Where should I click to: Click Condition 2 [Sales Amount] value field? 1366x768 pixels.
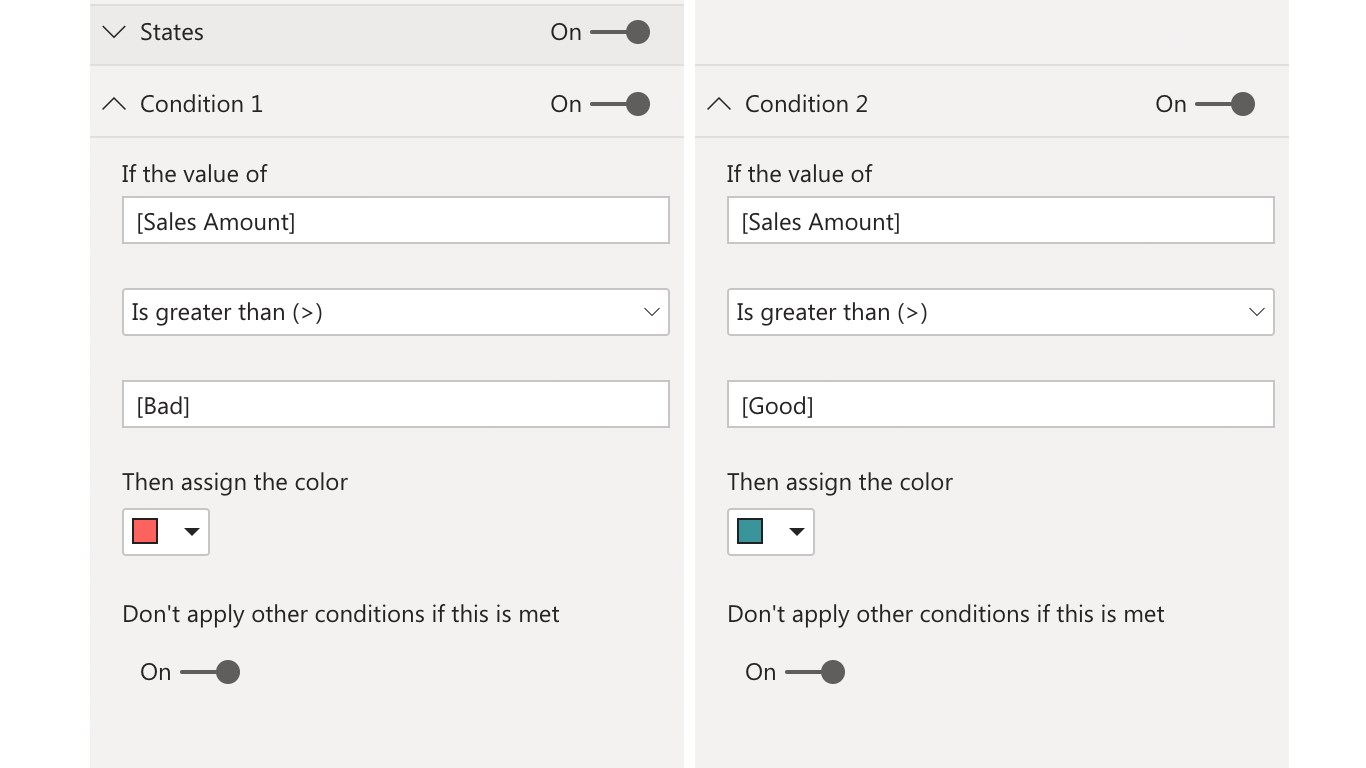pyautogui.click(x=1000, y=221)
